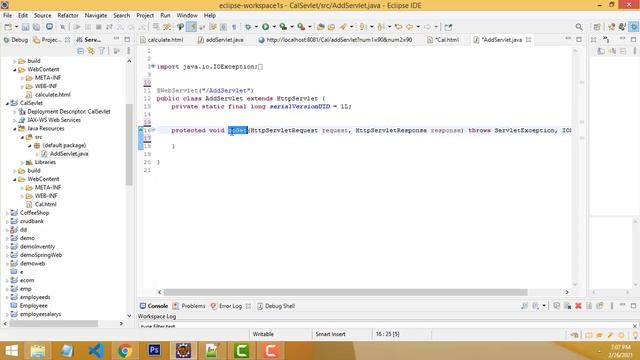Click the Open Perspective icon
Image resolution: width=640 pixels, height=360 pixels.
coord(597,27)
